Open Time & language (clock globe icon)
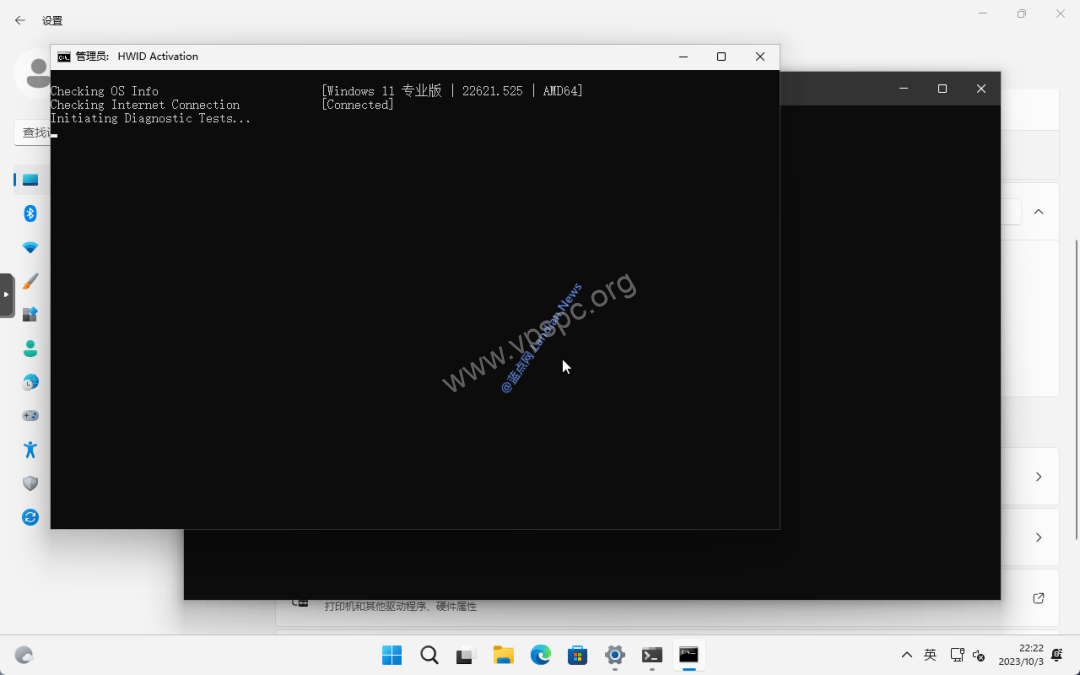The image size is (1080, 675). click(30, 382)
